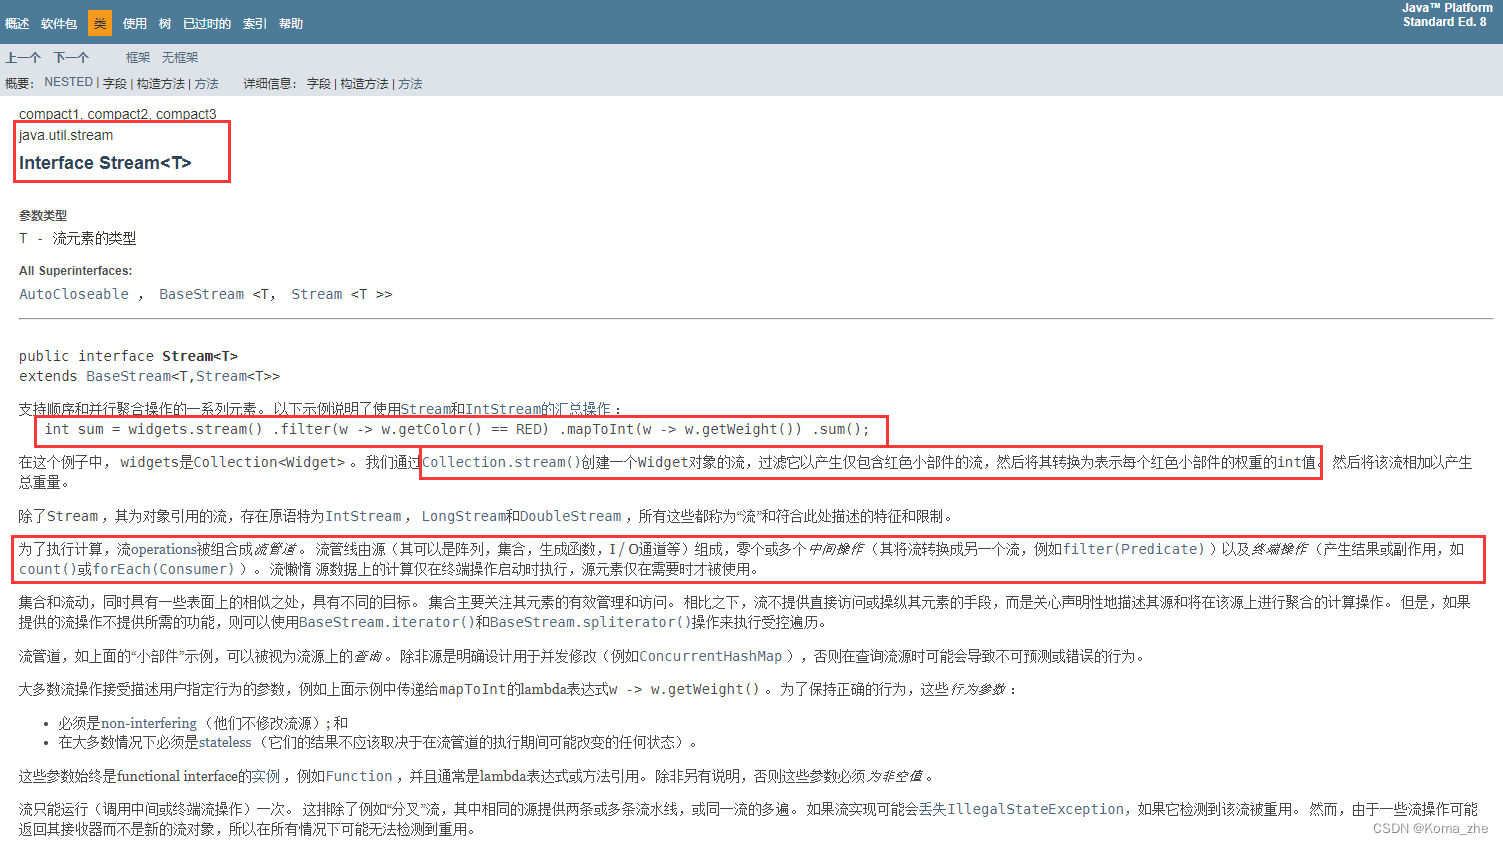Click the 参数类型 label
The width and height of the screenshot is (1503, 844).
click(43, 215)
